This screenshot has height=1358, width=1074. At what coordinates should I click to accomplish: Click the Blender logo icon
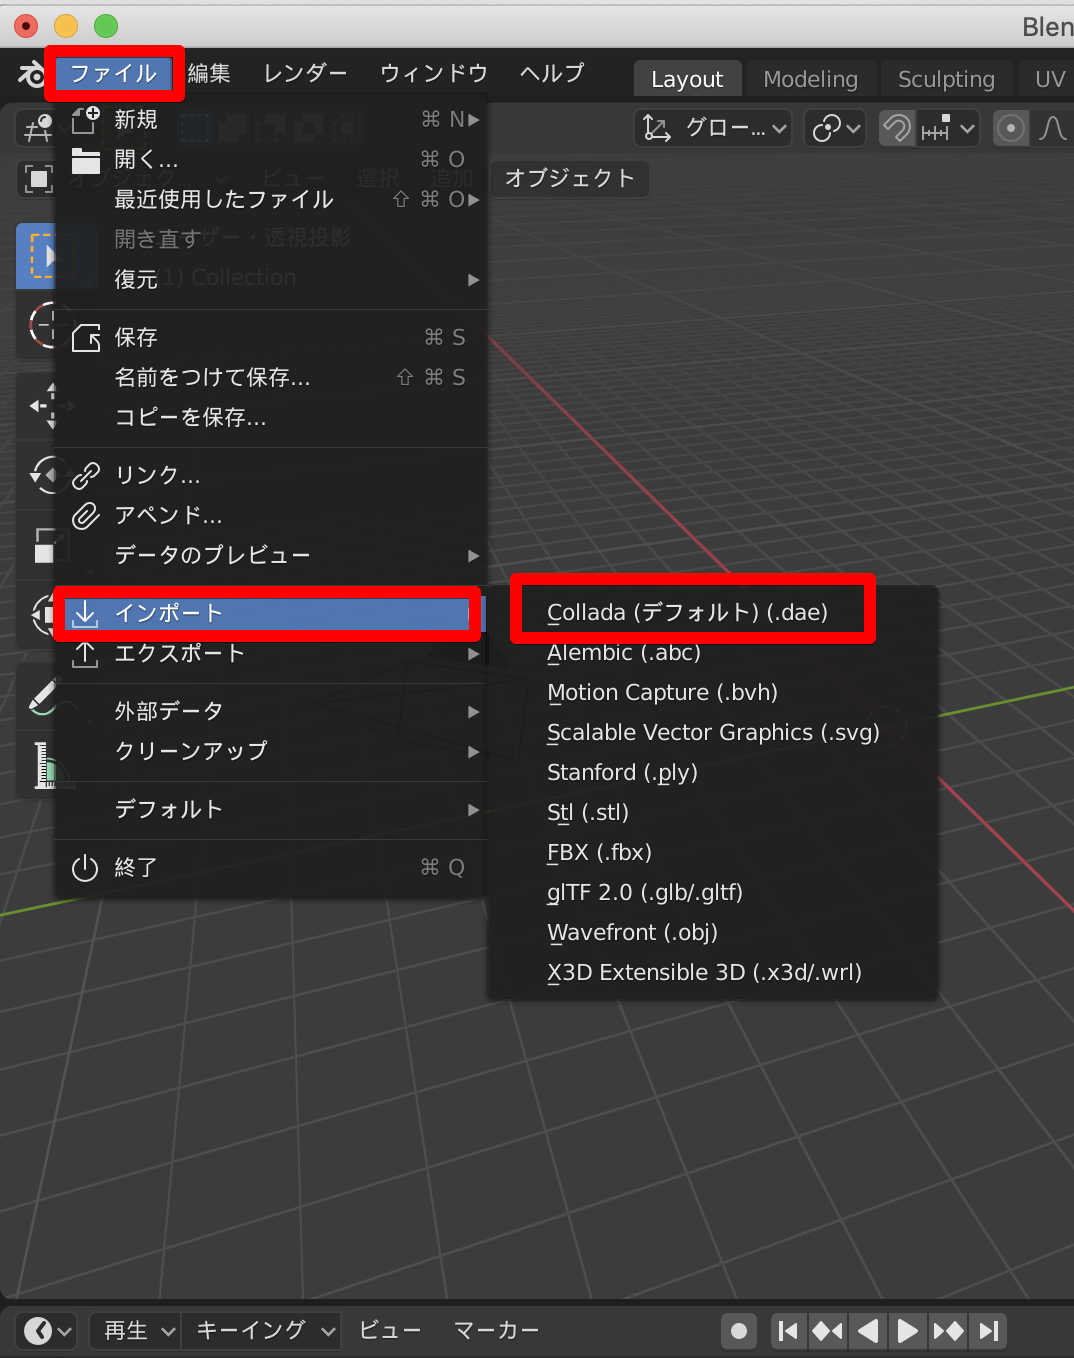click(x=31, y=74)
